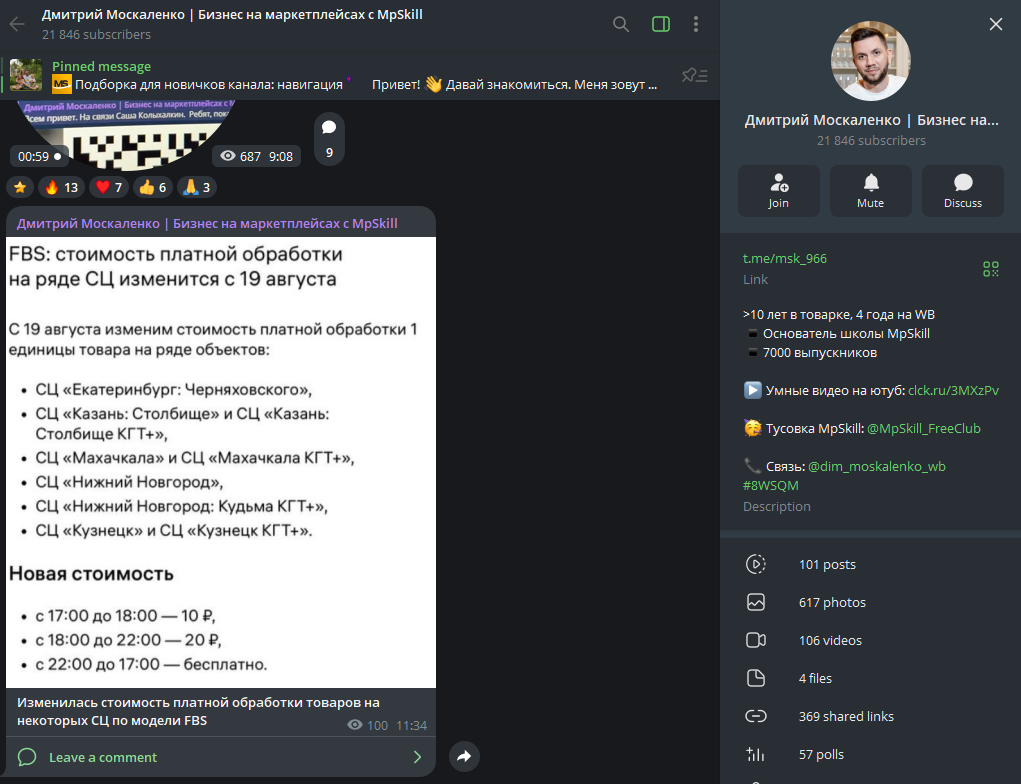Open the three-dot channel menu

click(696, 25)
